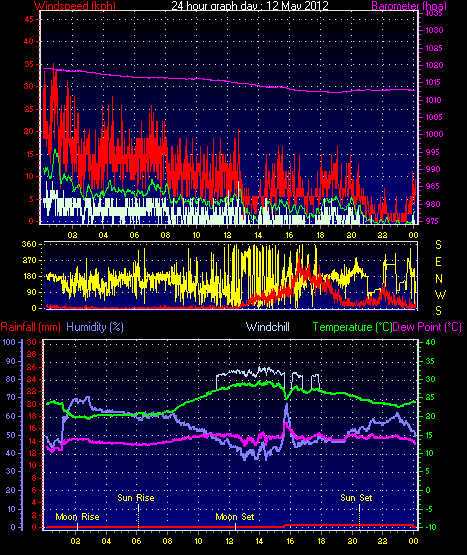Click the E compass letter on direction chart

[438, 262]
